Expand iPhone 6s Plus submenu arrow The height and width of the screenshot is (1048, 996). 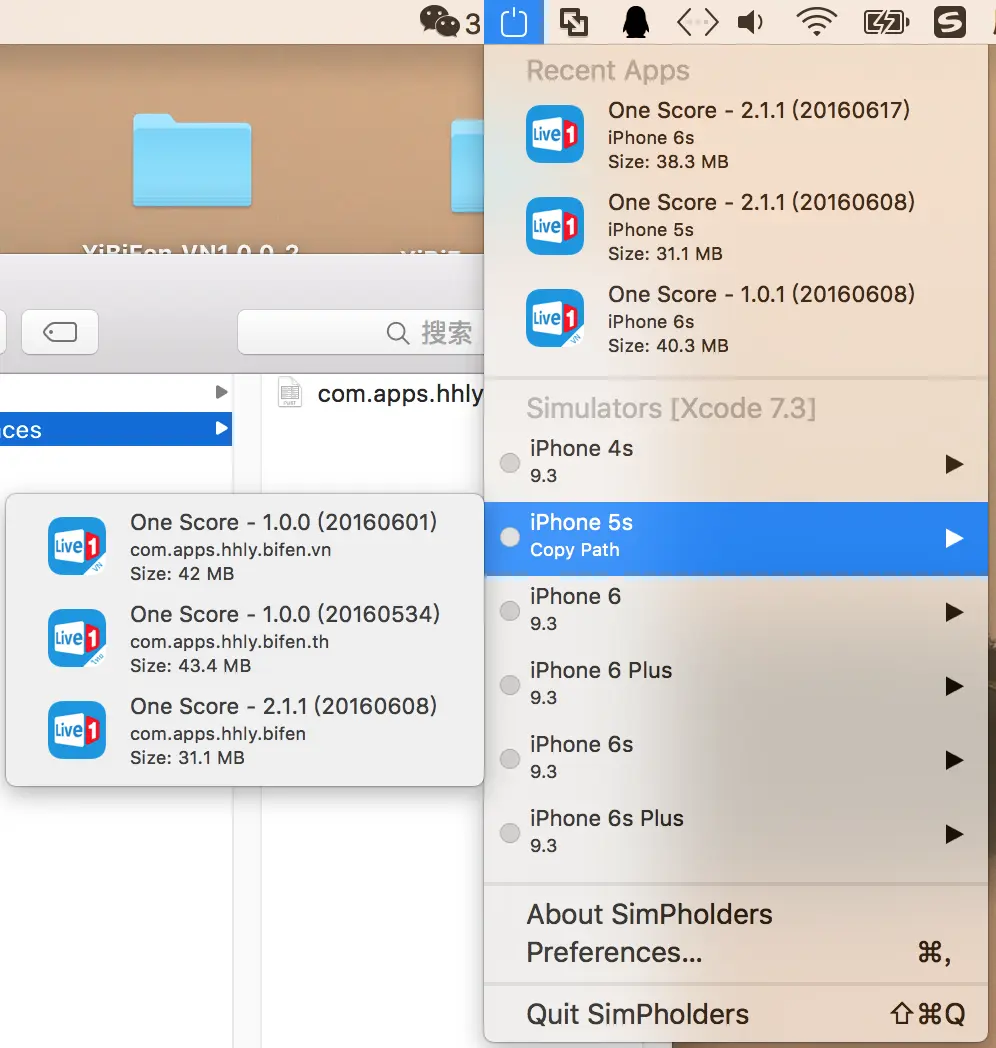tap(955, 834)
